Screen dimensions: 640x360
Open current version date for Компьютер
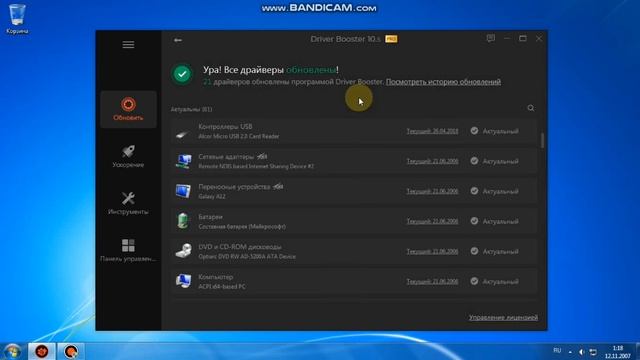[x=432, y=281]
